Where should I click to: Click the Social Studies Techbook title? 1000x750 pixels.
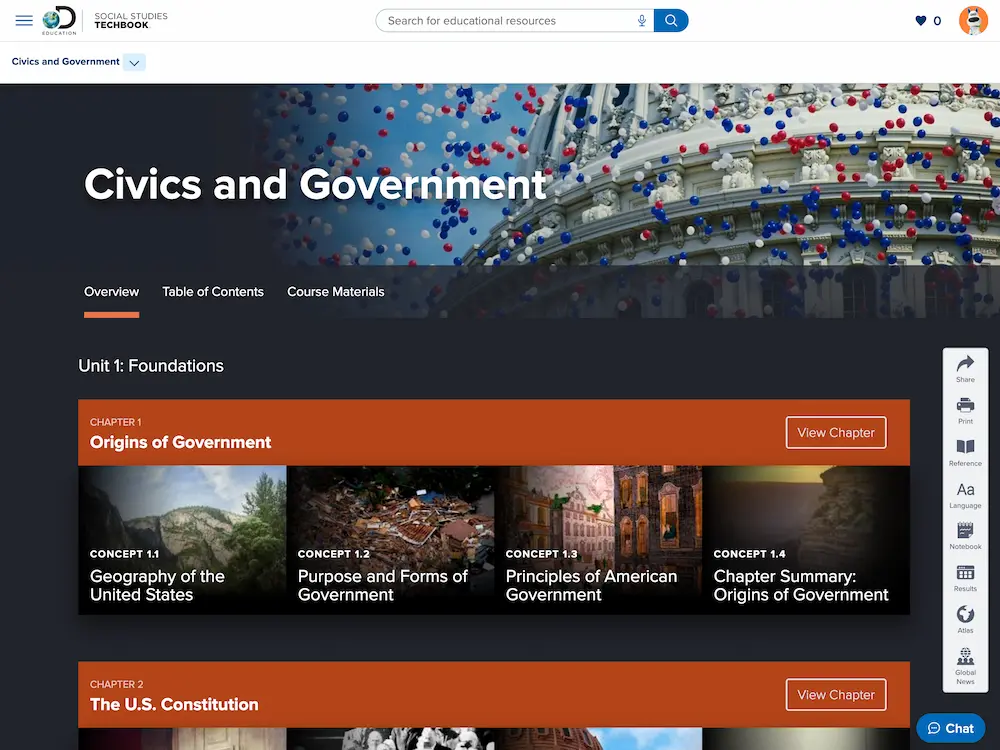click(x=131, y=20)
